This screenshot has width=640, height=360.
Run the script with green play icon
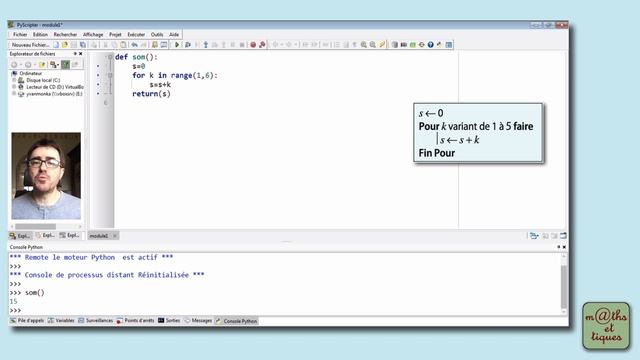coord(177,45)
